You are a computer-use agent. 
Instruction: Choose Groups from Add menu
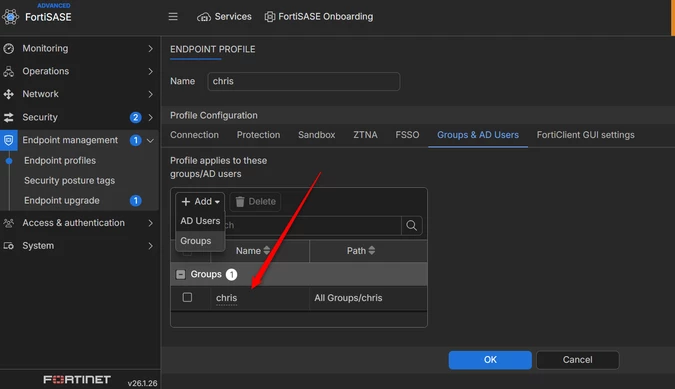pyautogui.click(x=200, y=241)
